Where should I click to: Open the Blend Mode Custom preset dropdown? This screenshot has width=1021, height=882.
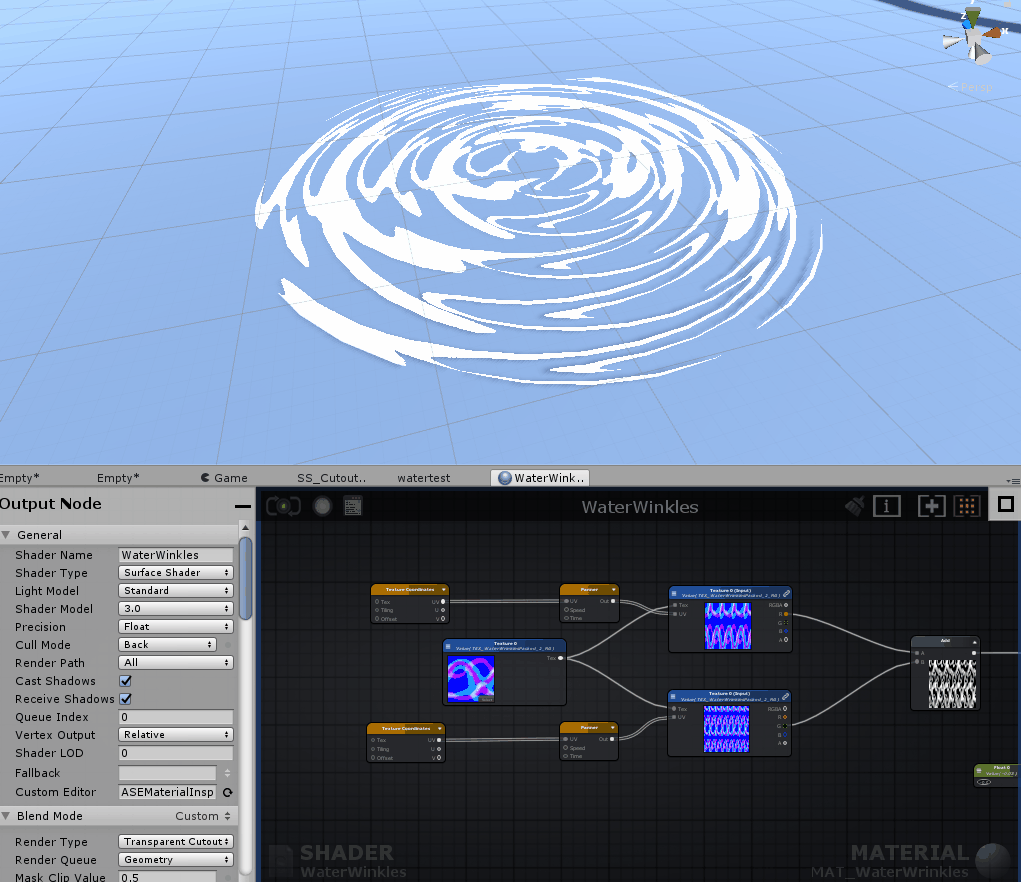tap(203, 816)
